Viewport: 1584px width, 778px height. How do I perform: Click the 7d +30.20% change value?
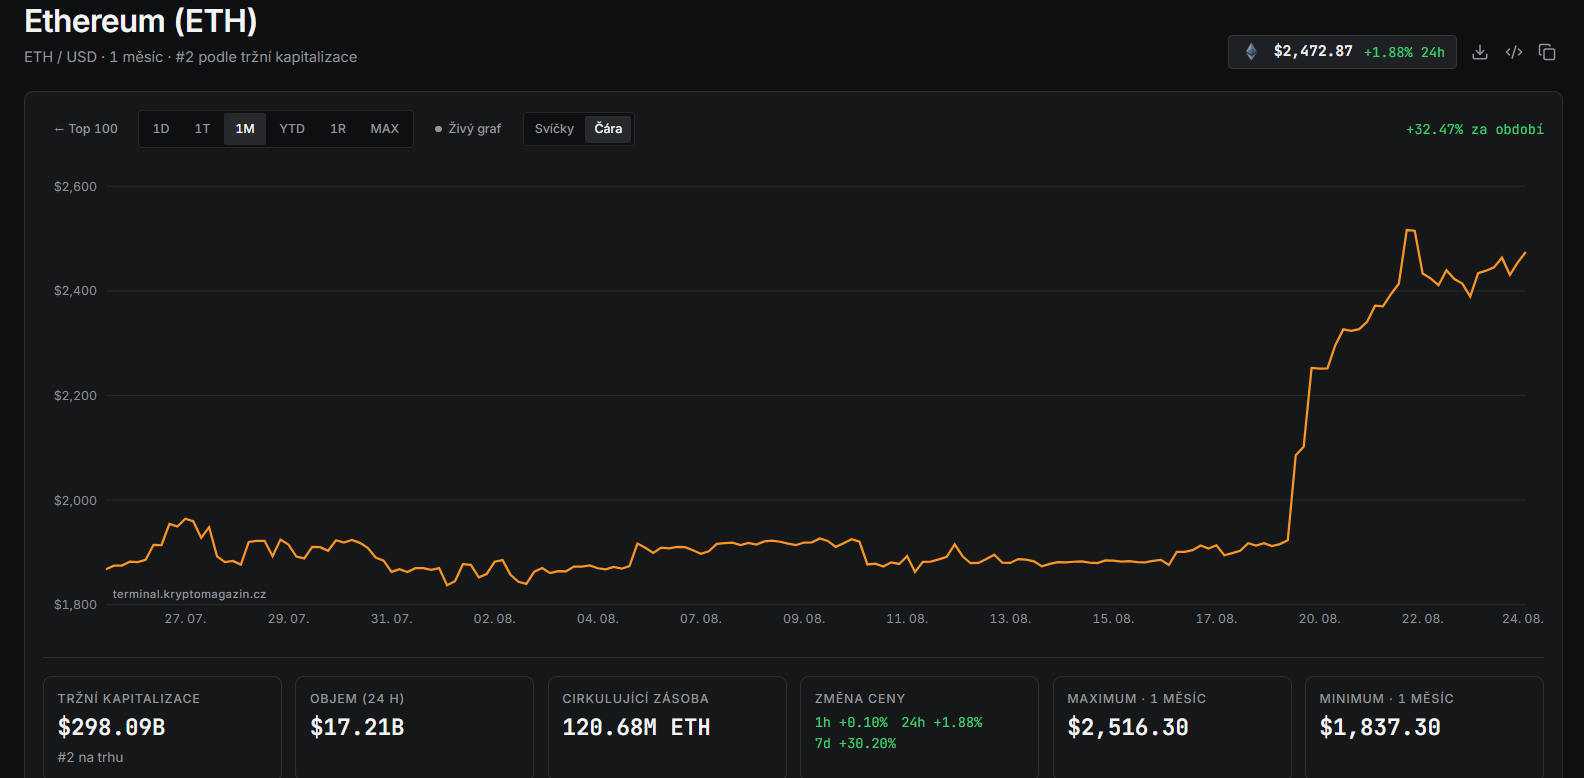855,743
